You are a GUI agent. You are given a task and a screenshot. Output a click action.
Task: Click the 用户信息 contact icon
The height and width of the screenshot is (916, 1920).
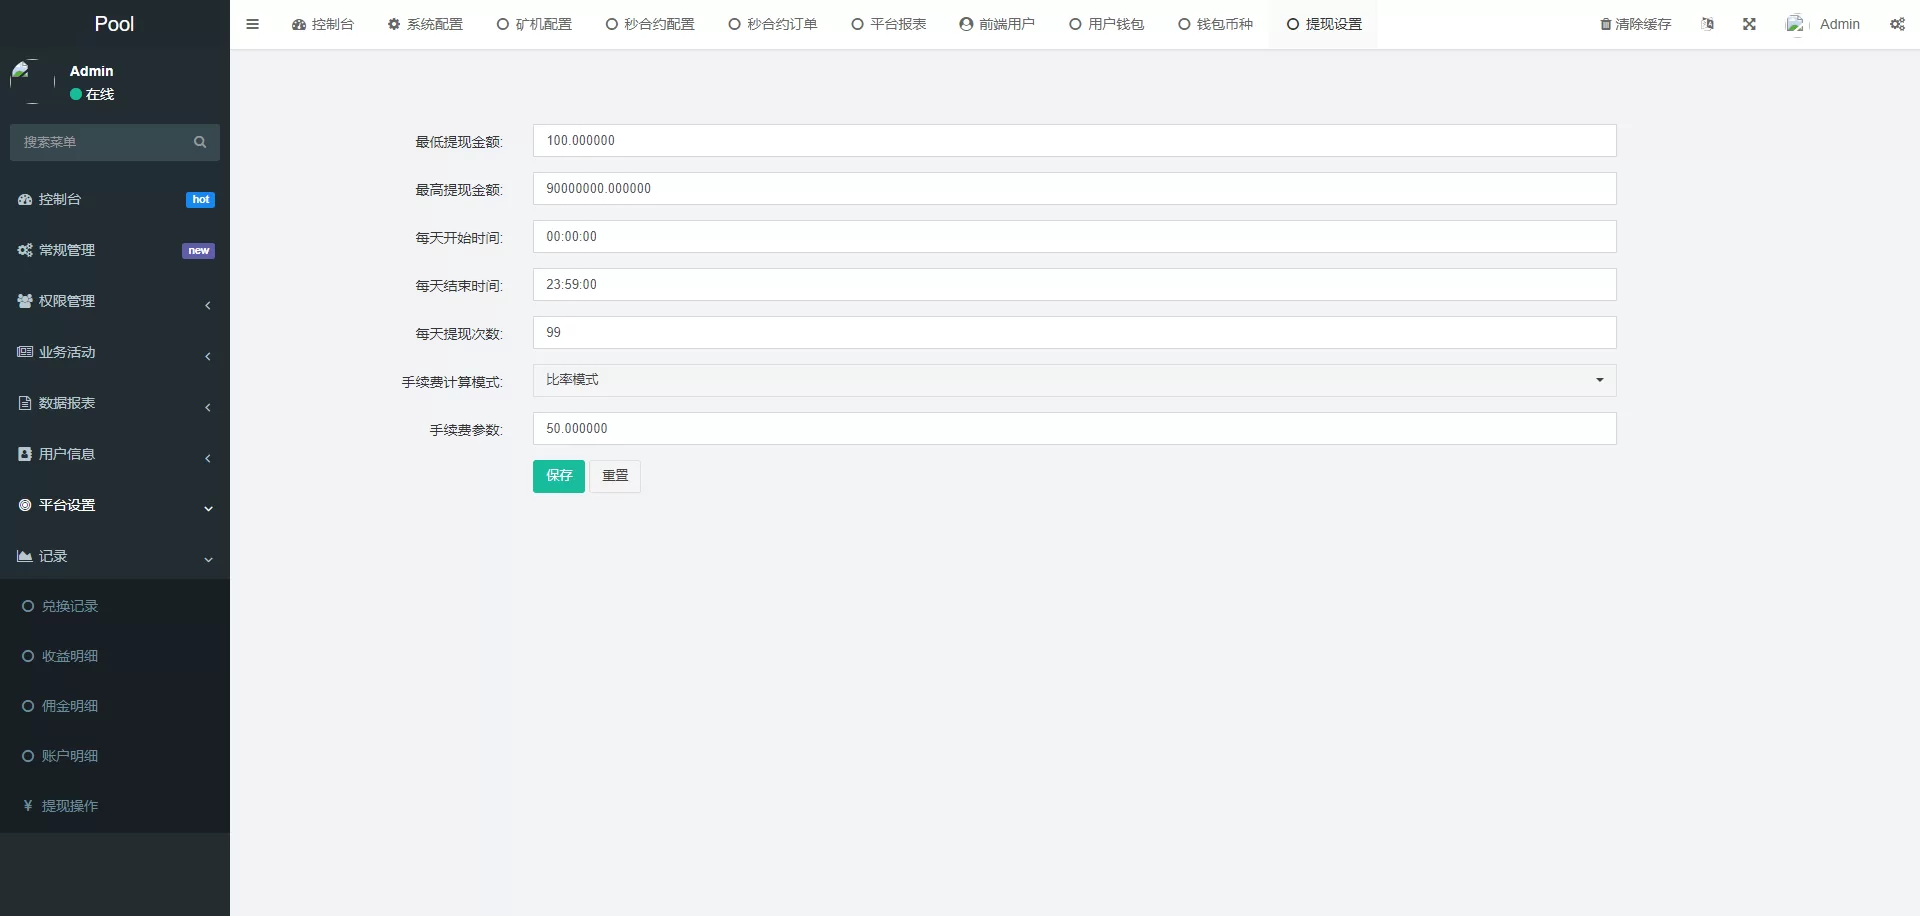point(25,454)
